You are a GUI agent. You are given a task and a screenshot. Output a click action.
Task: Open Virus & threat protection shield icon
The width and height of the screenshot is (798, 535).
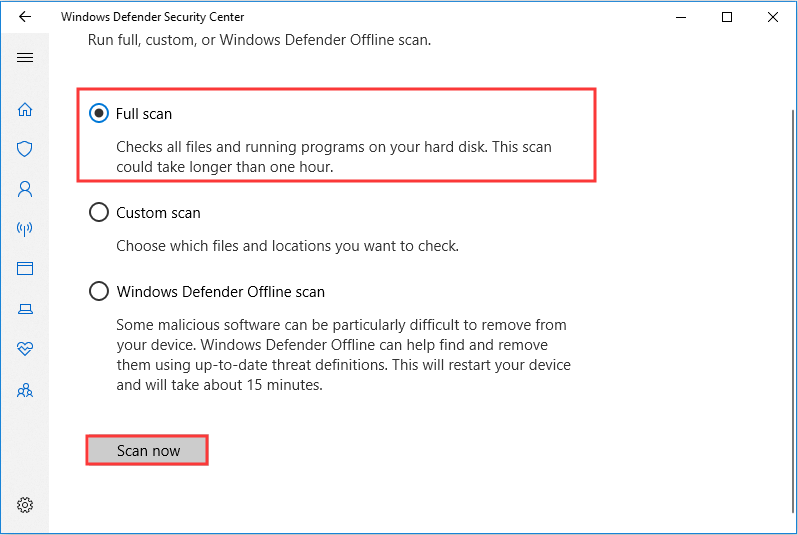pyautogui.click(x=25, y=149)
